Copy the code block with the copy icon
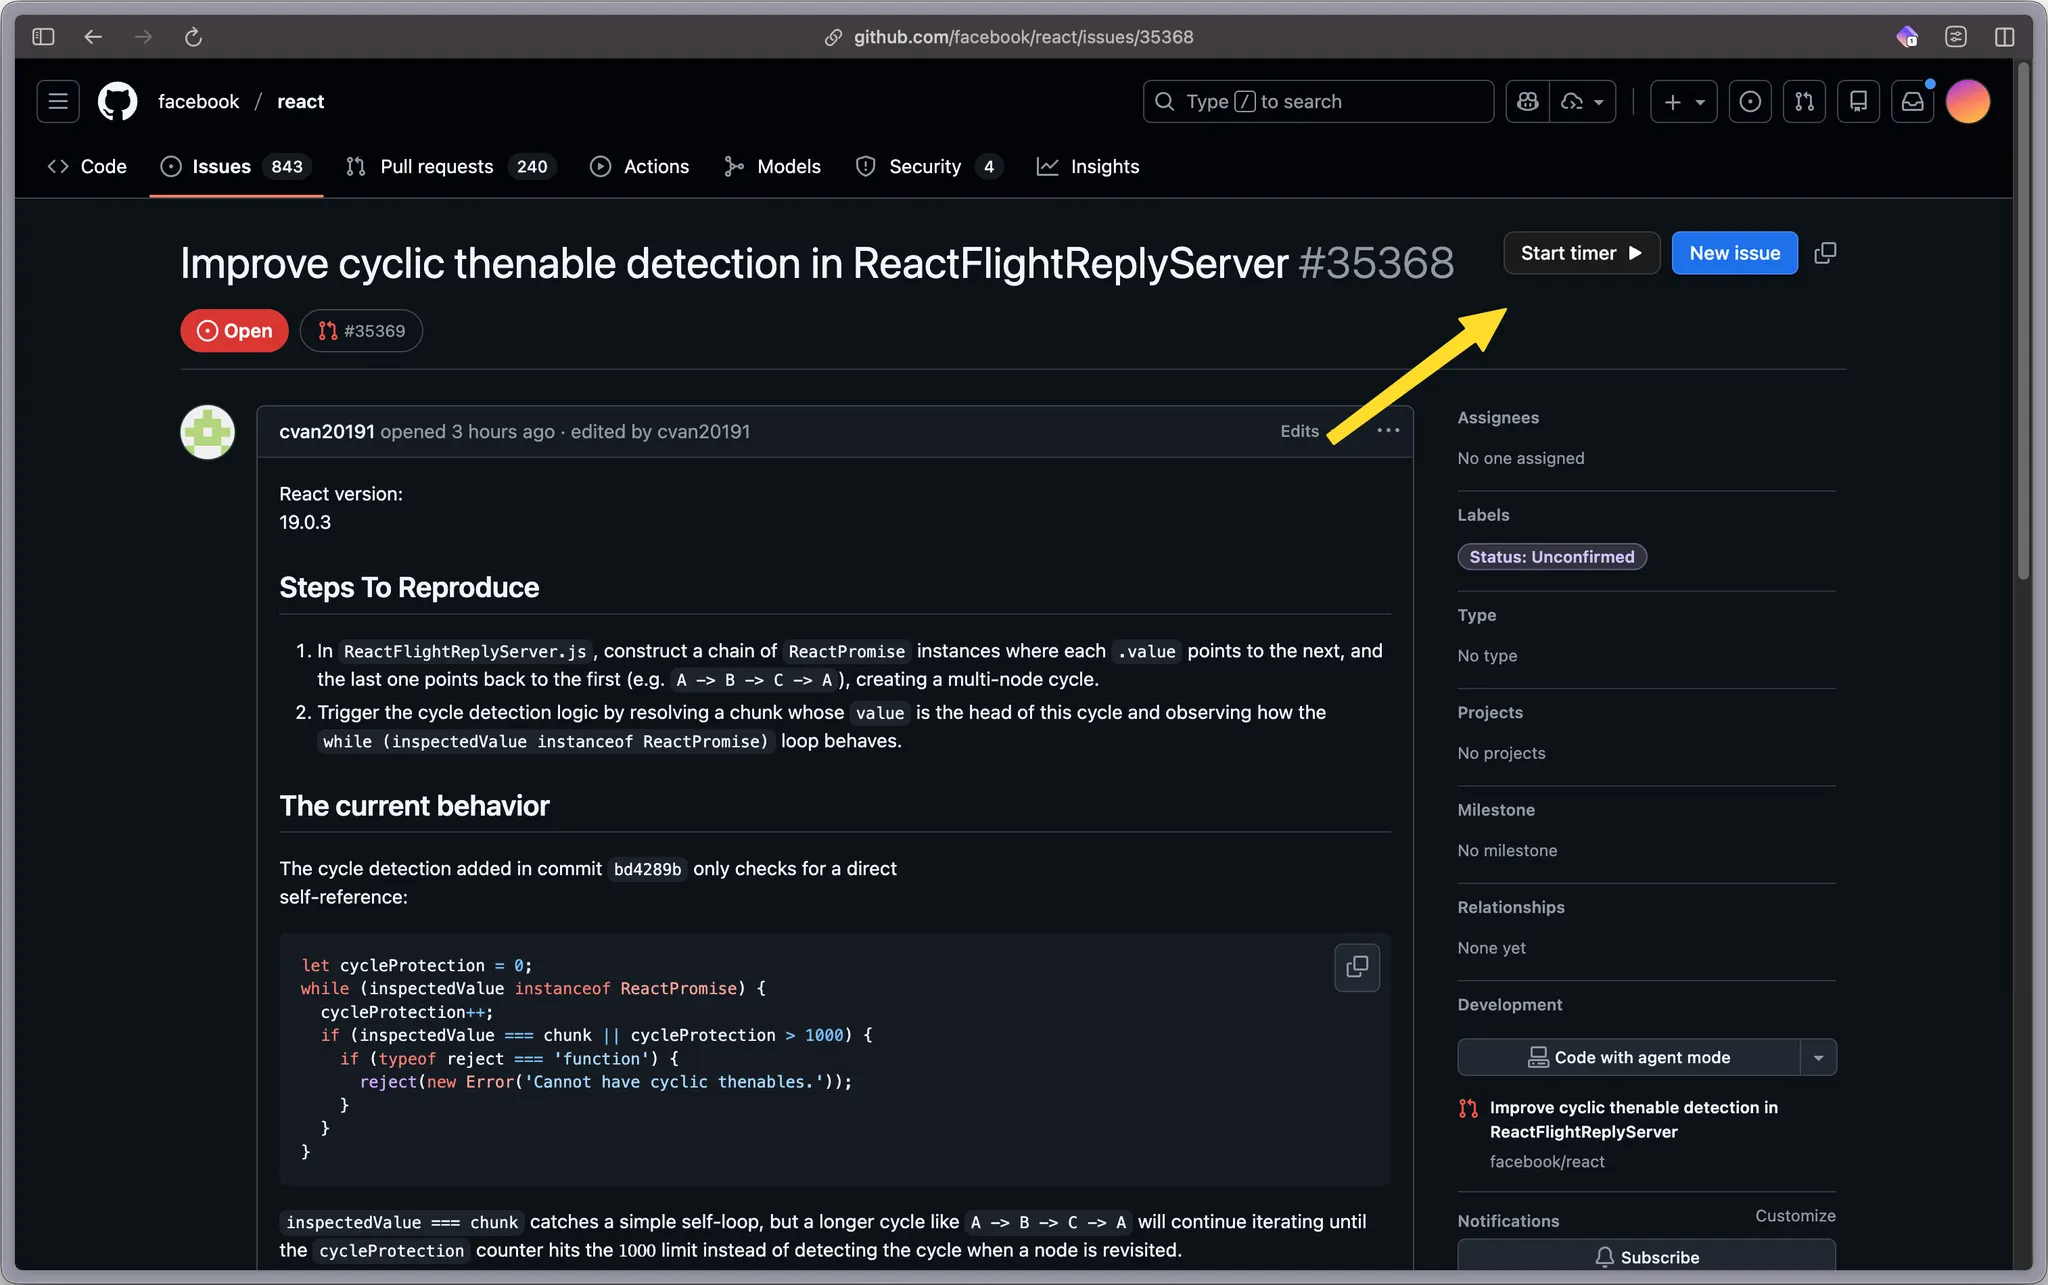2048x1285 pixels. pyautogui.click(x=1357, y=967)
